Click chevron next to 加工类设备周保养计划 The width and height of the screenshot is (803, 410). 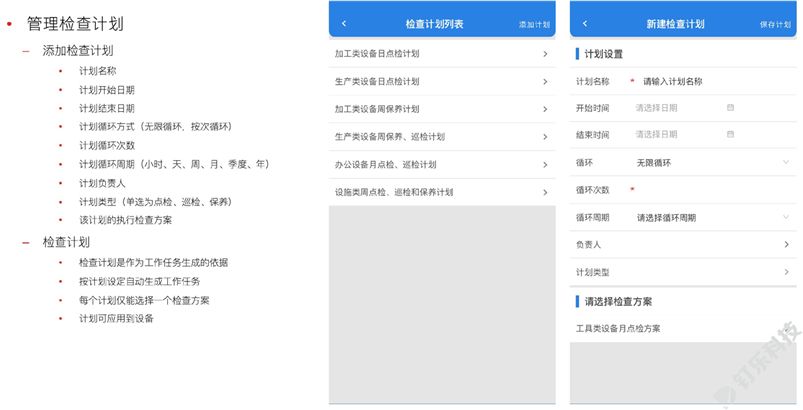click(x=545, y=109)
